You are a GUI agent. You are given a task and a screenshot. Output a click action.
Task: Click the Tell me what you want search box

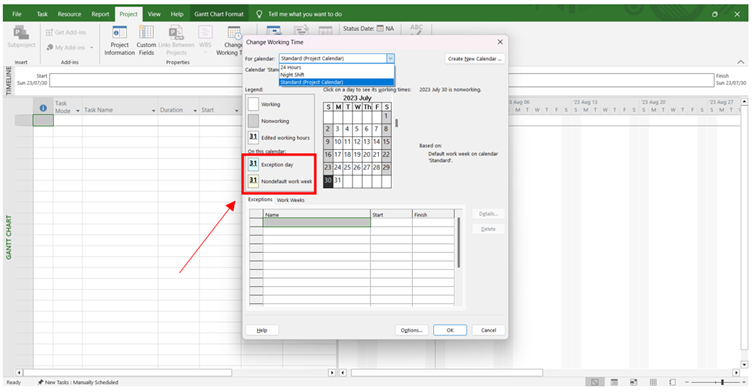(305, 14)
